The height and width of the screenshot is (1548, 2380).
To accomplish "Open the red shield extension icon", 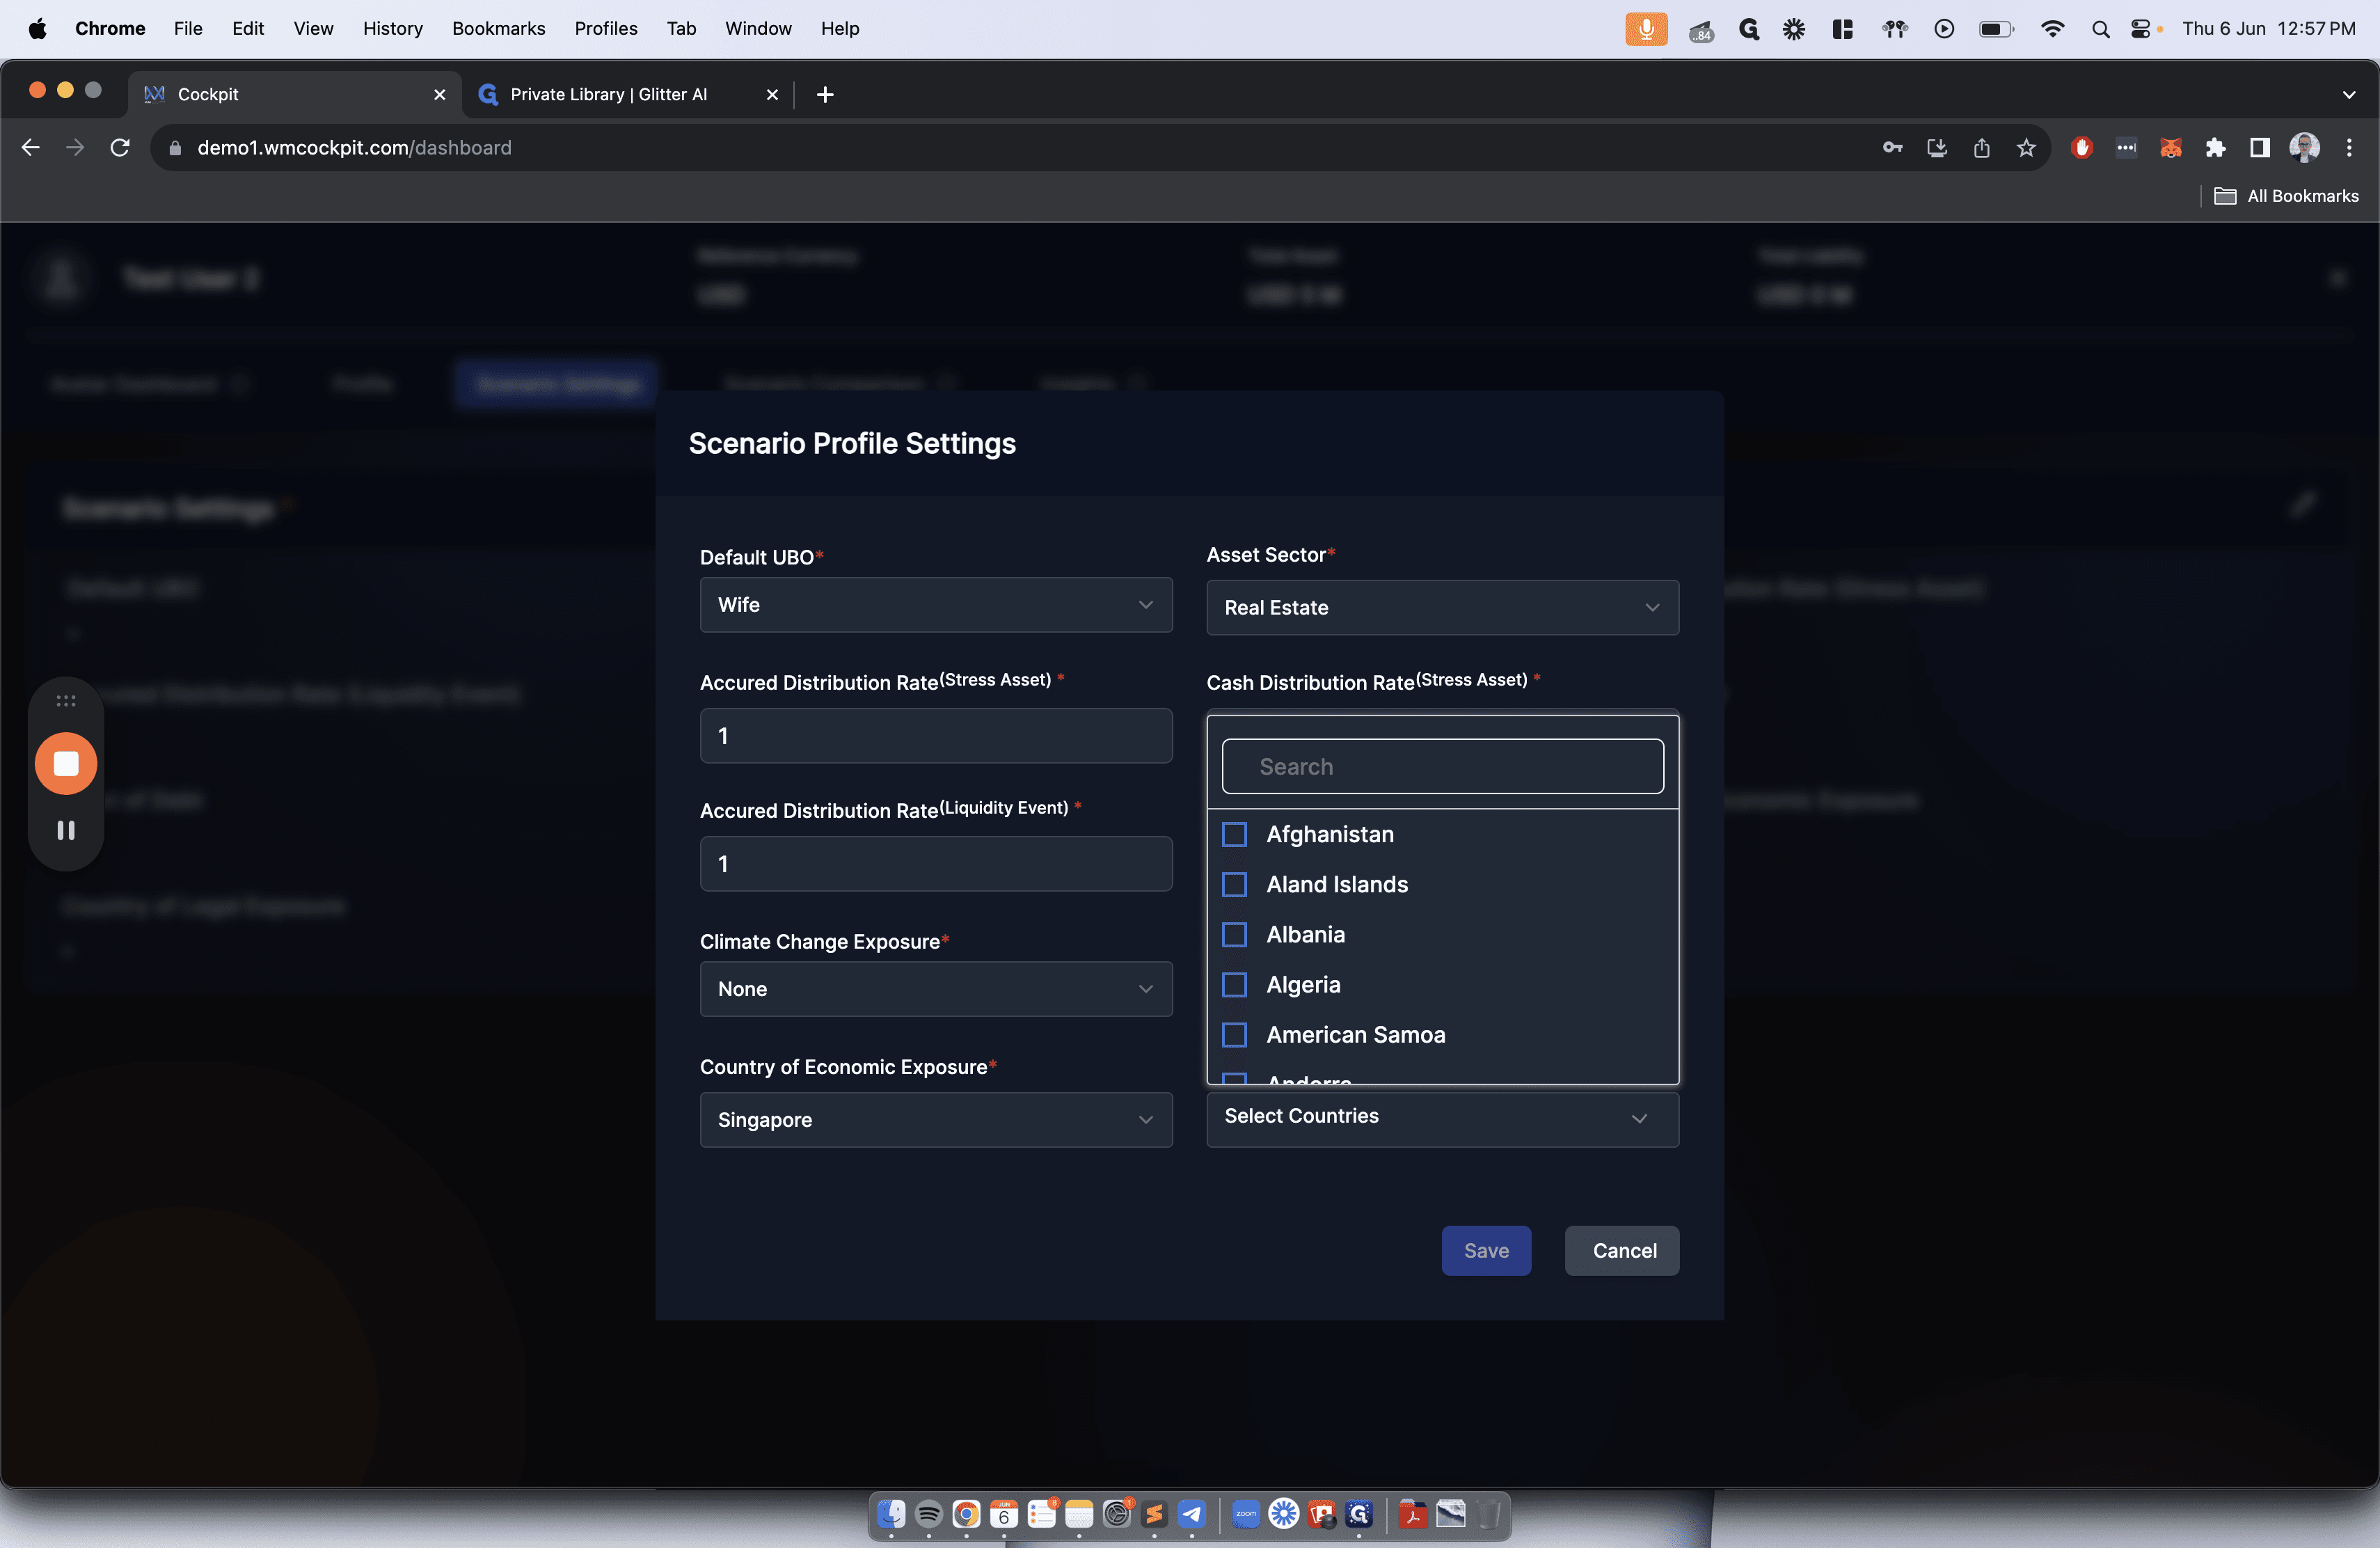I will point(2082,148).
